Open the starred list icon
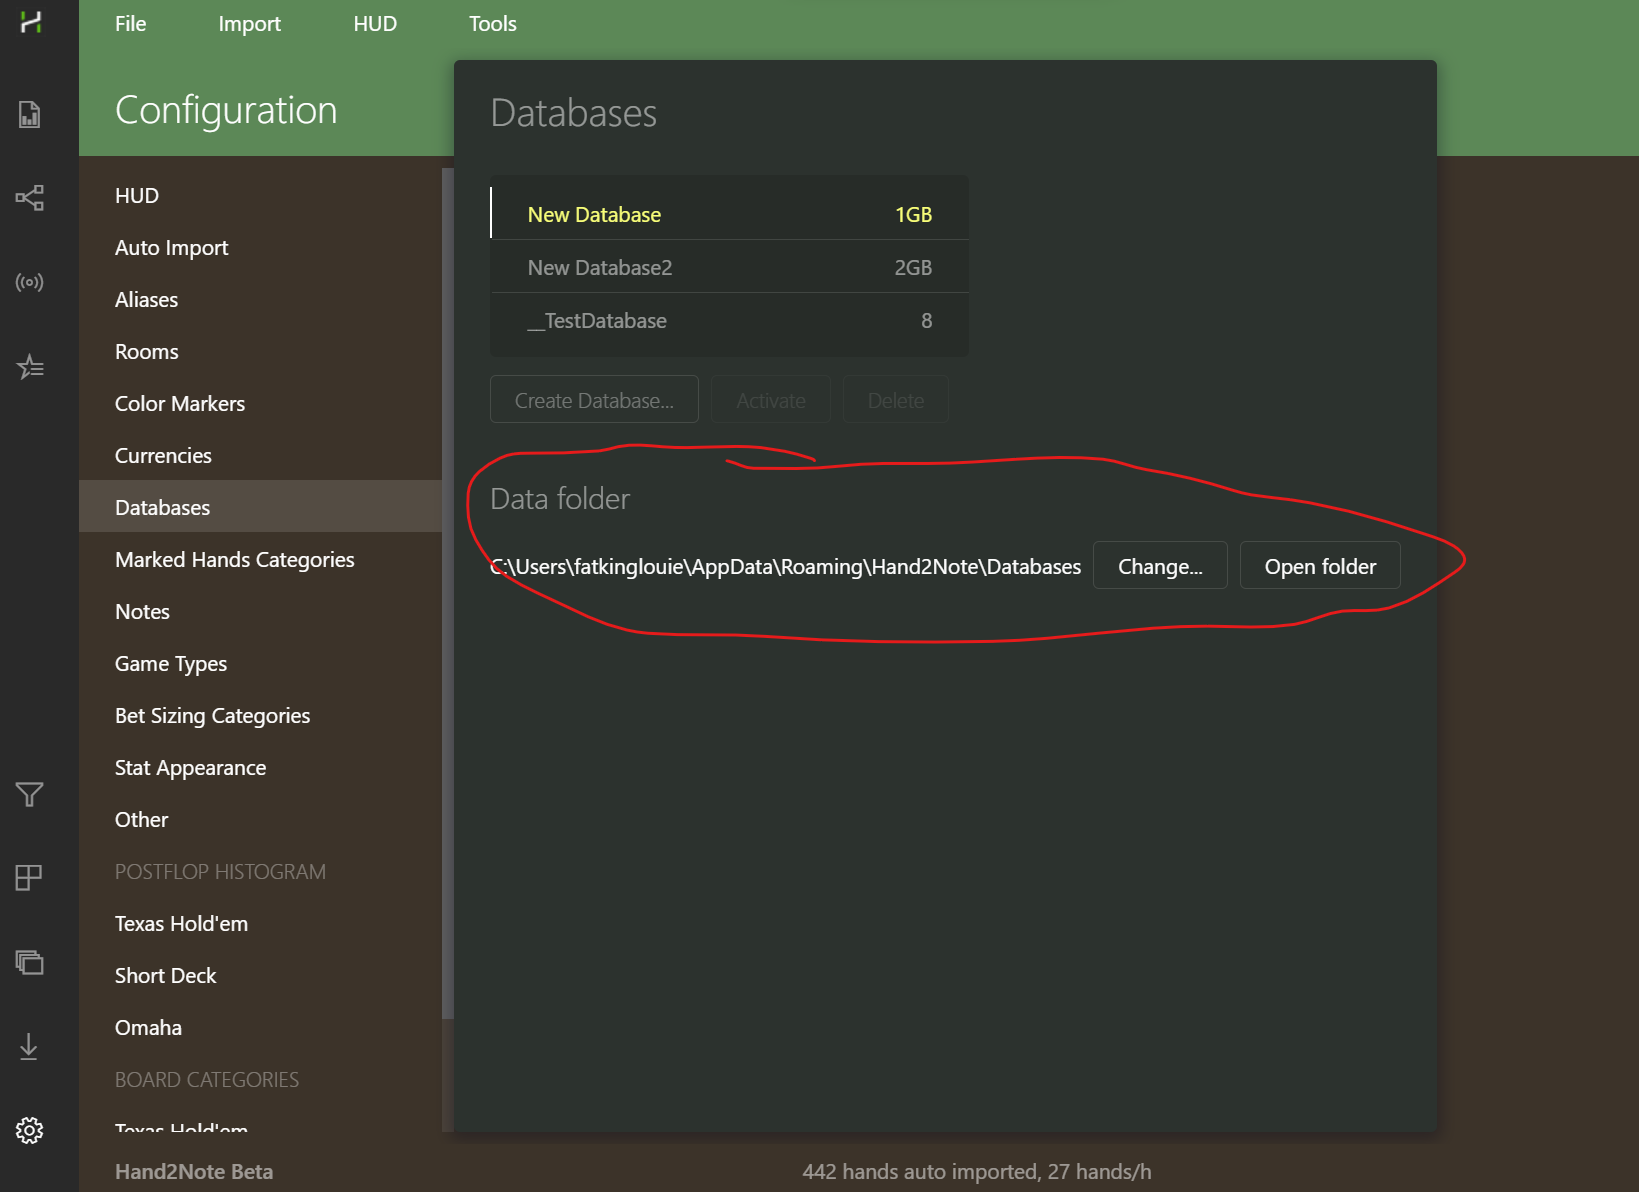This screenshot has height=1192, width=1639. pyautogui.click(x=30, y=367)
